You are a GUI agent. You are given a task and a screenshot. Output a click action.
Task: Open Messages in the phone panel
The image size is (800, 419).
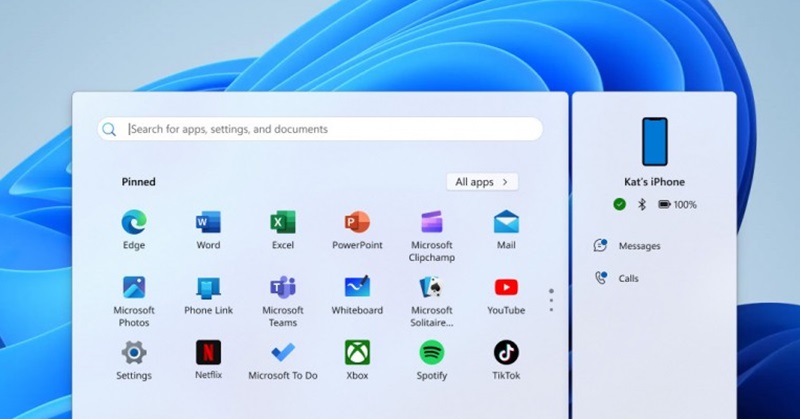point(627,246)
